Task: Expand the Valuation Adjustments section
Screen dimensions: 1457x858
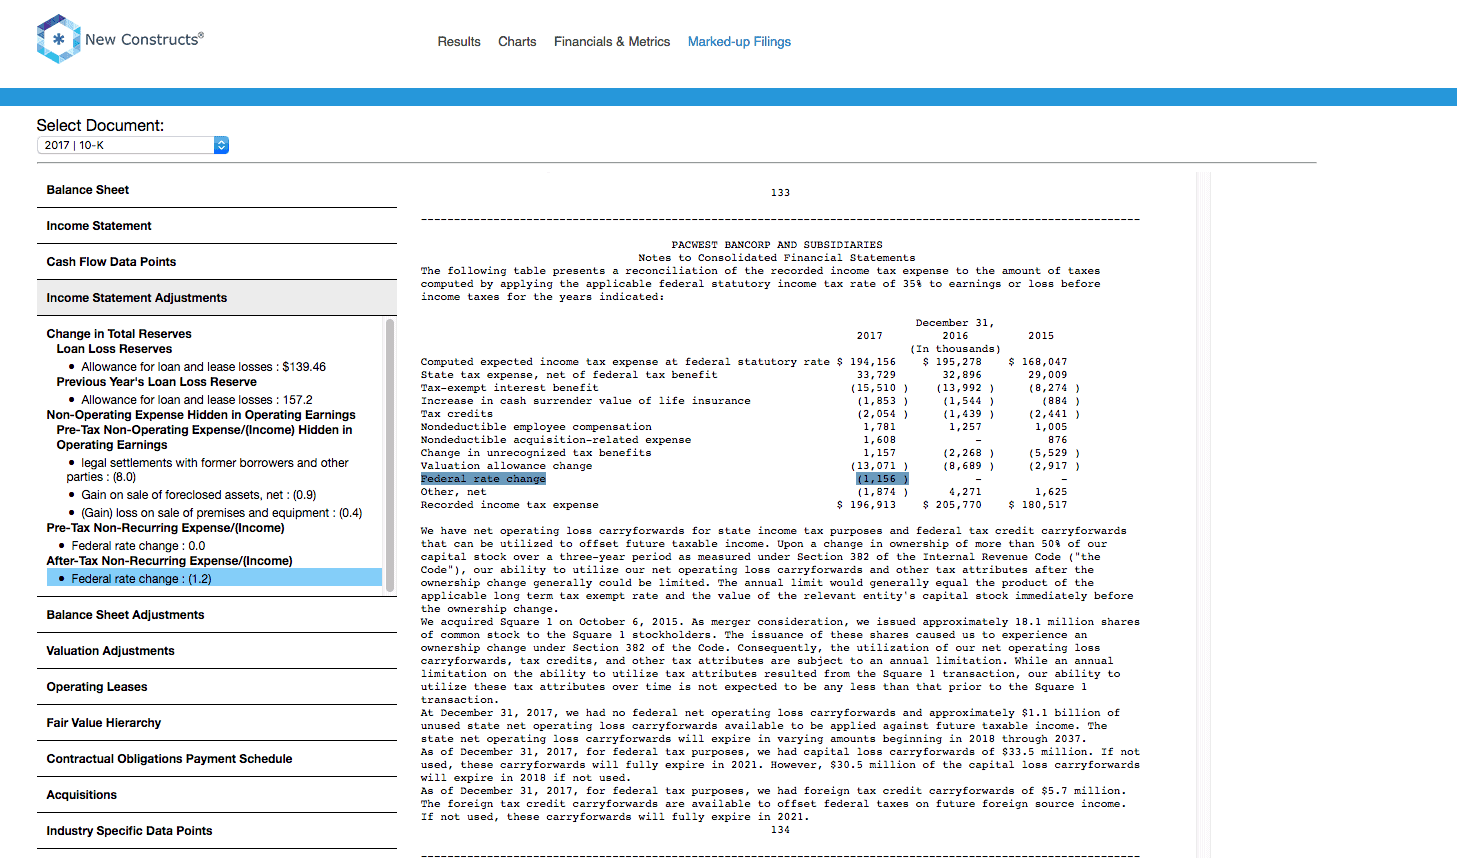Action: pos(217,651)
